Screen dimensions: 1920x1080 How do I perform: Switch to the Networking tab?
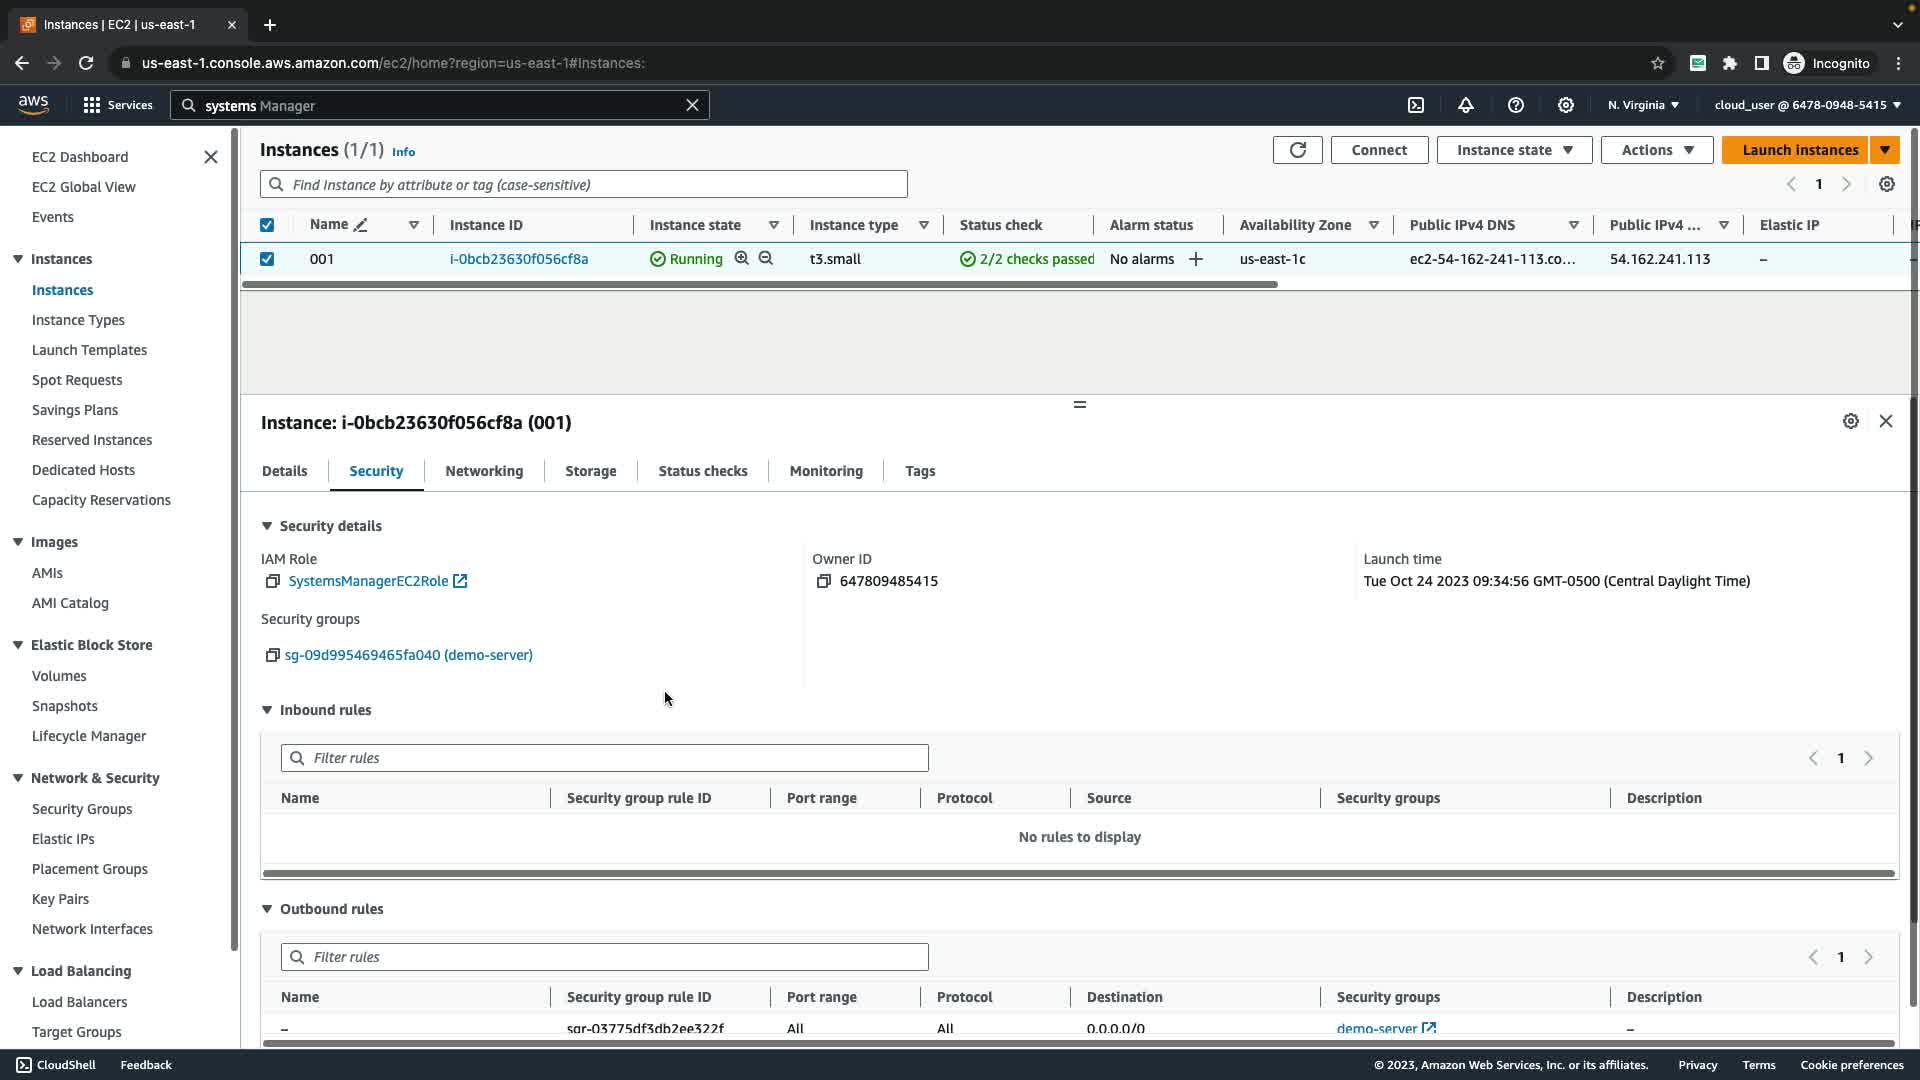point(484,471)
